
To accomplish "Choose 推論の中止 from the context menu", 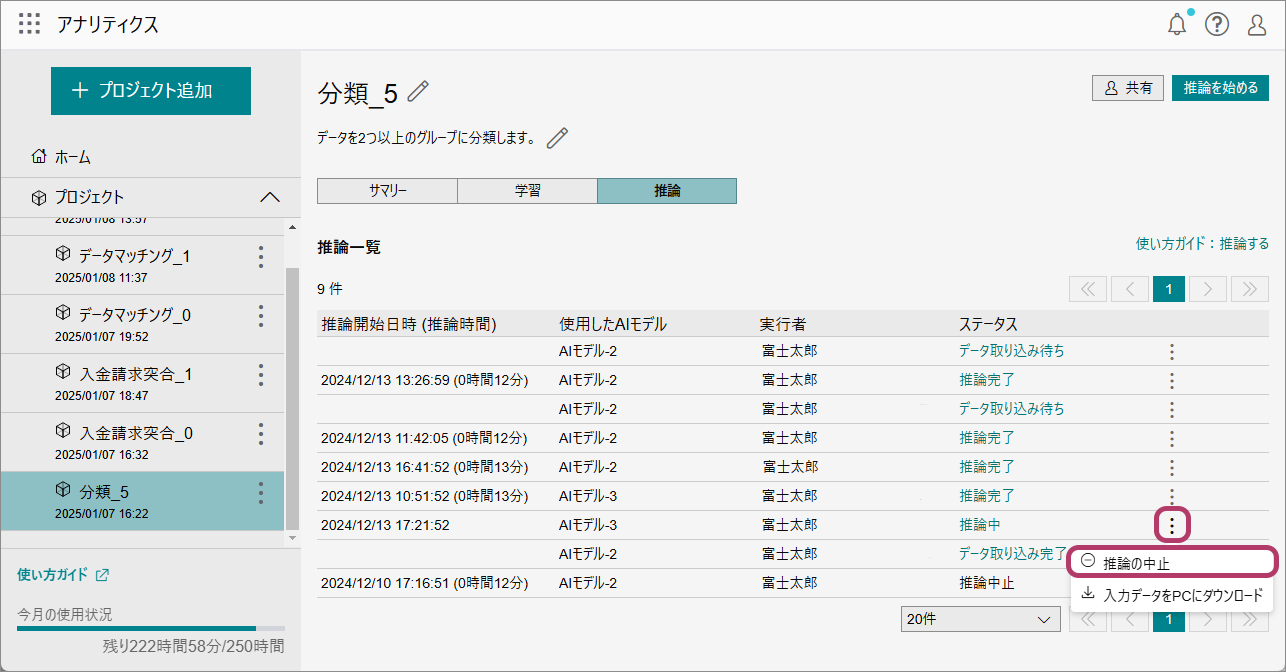I will click(x=1173, y=563).
